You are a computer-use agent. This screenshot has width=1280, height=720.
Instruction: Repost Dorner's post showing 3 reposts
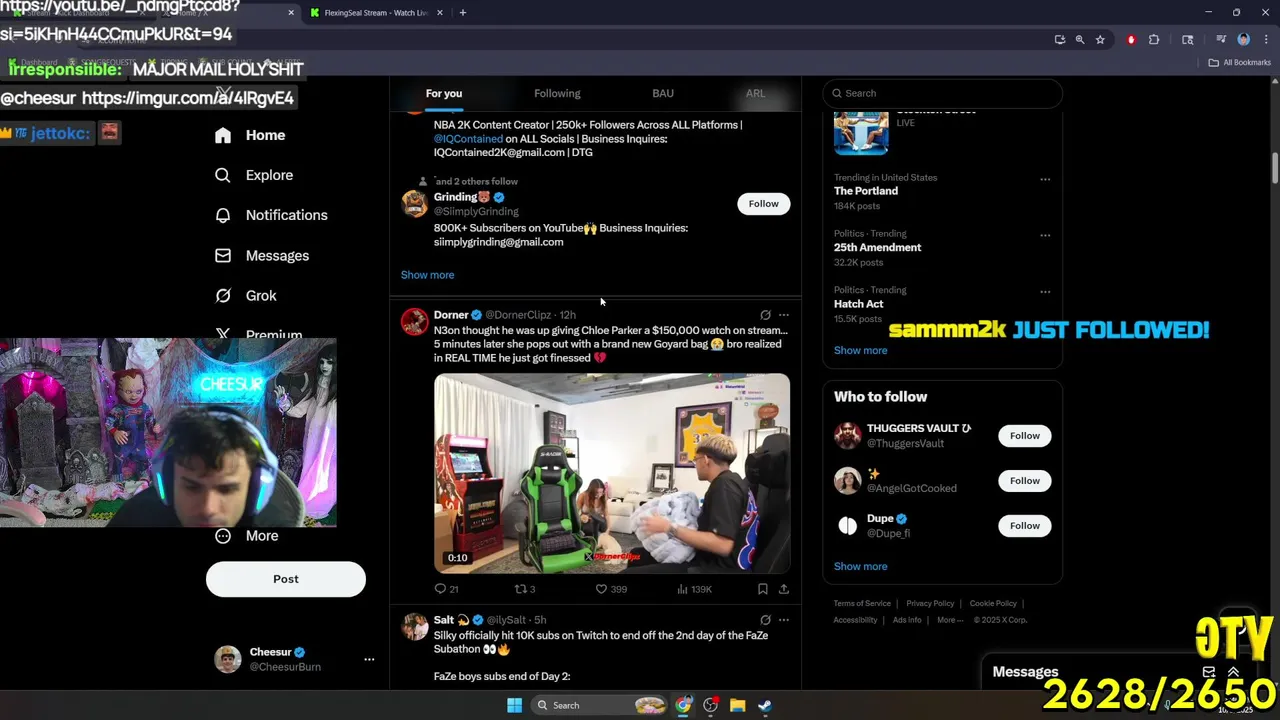pos(525,589)
